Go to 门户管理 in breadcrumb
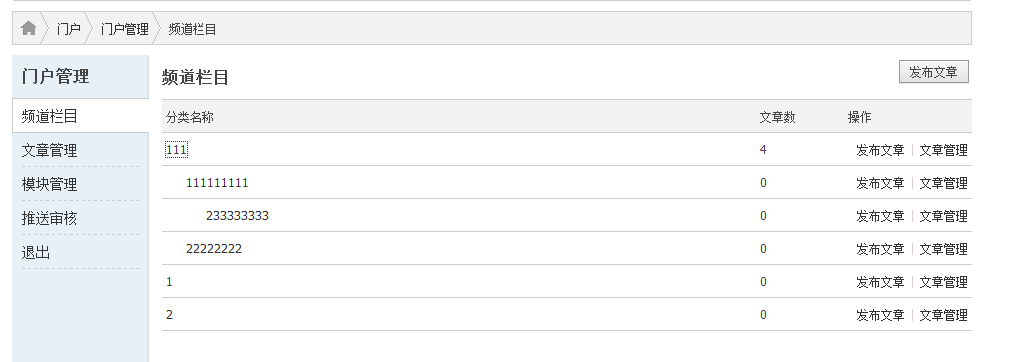1026x362 pixels. (x=124, y=29)
